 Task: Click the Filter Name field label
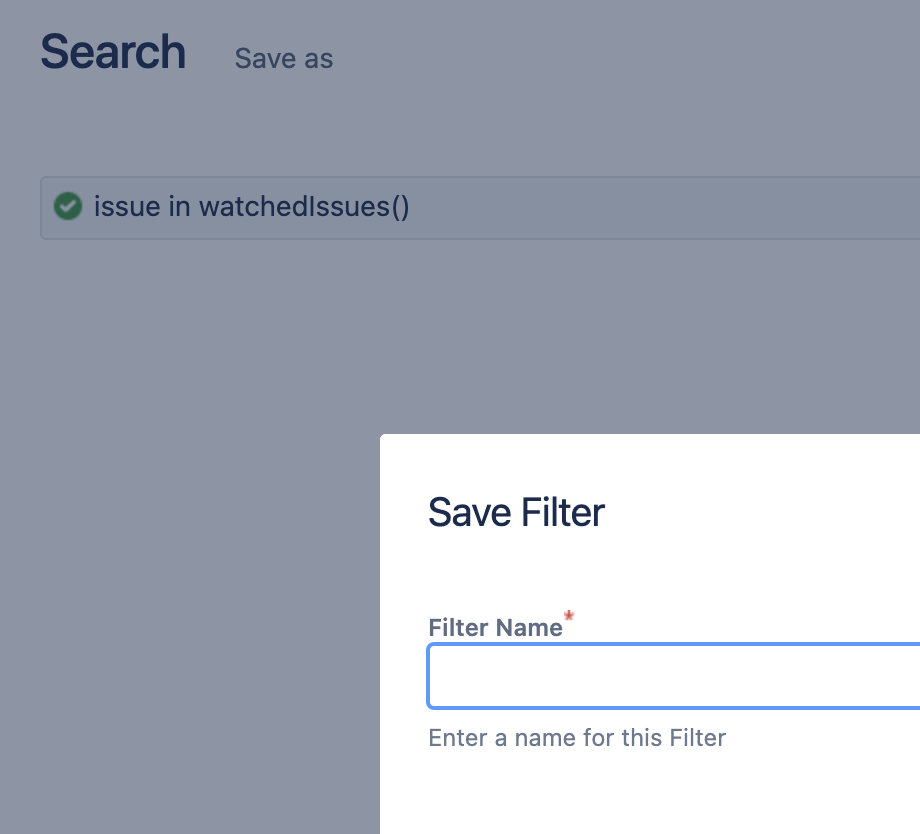pos(495,628)
